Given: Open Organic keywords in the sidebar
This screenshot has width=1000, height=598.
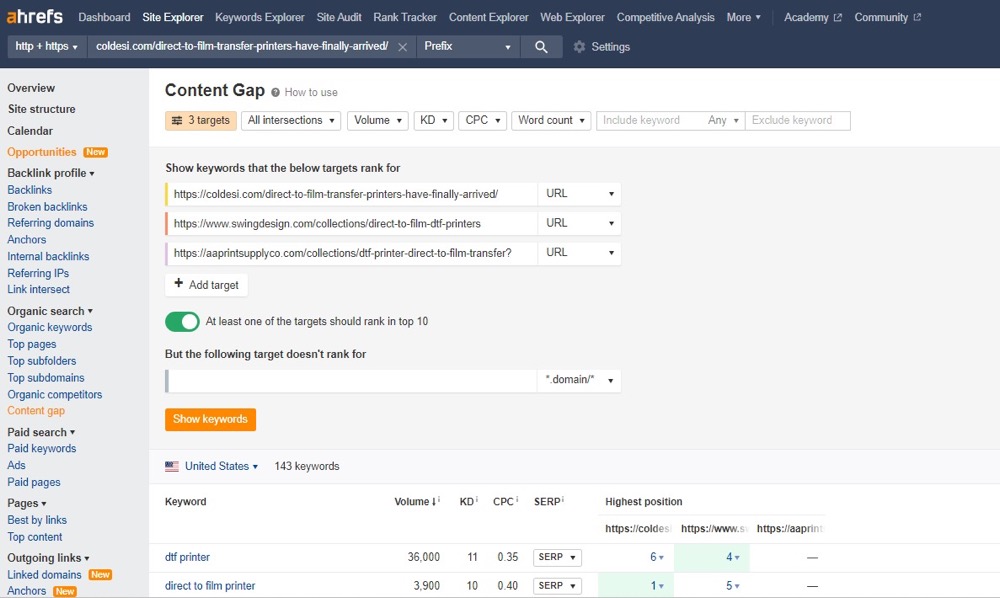Looking at the screenshot, I should click(x=50, y=327).
